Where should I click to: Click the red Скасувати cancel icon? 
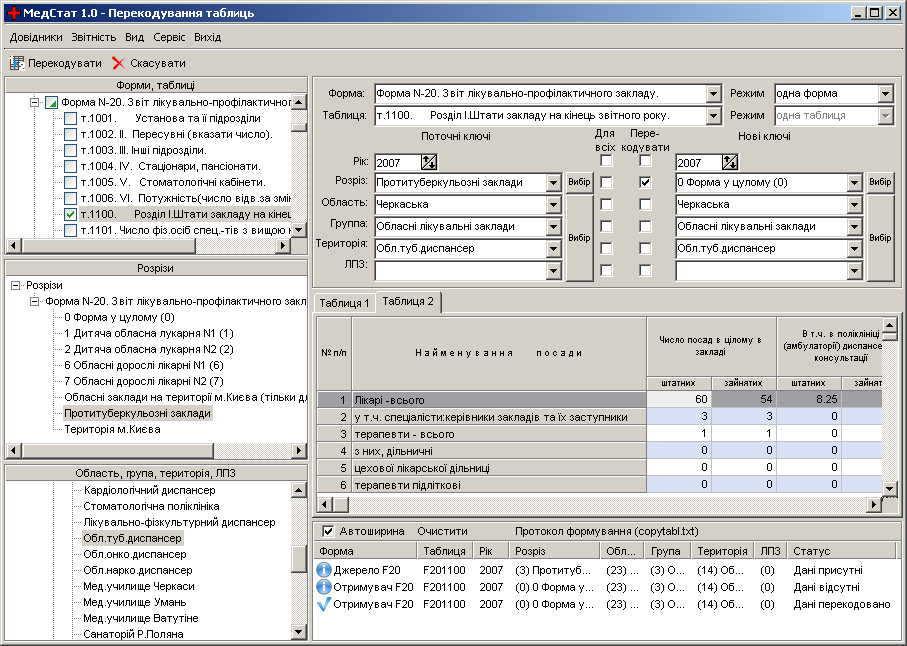pyautogui.click(x=118, y=63)
